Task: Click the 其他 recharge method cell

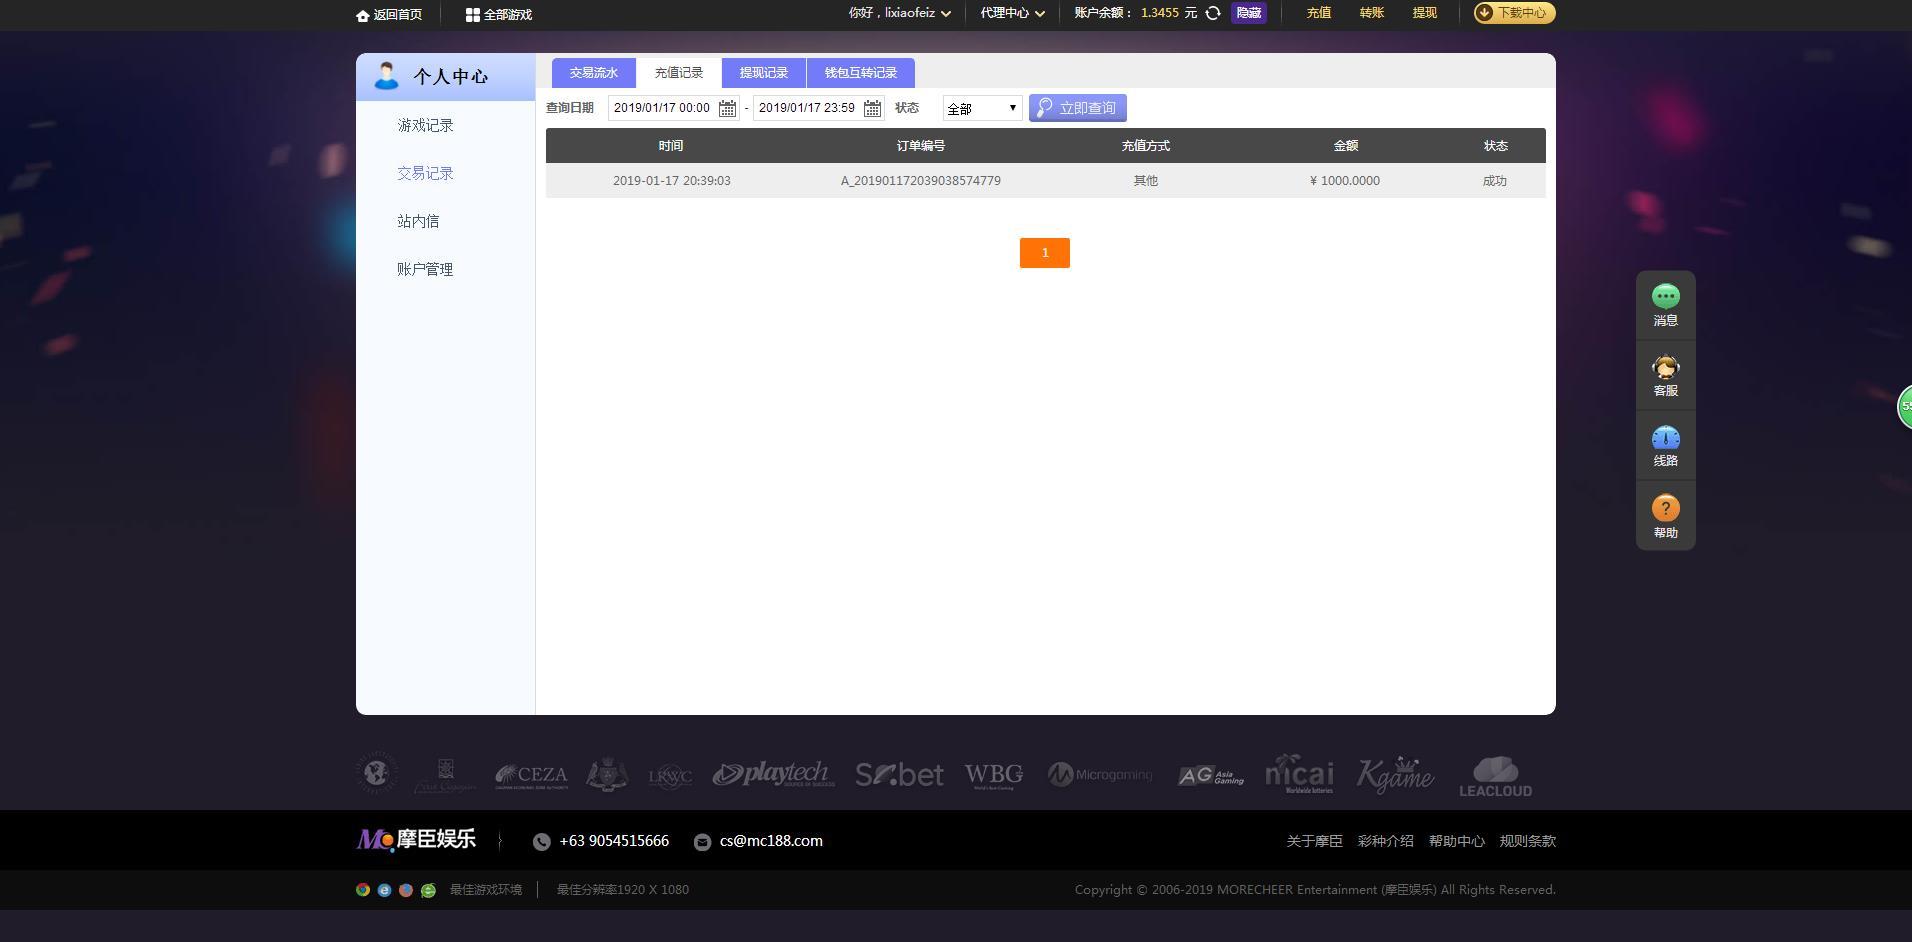Action: (x=1146, y=181)
